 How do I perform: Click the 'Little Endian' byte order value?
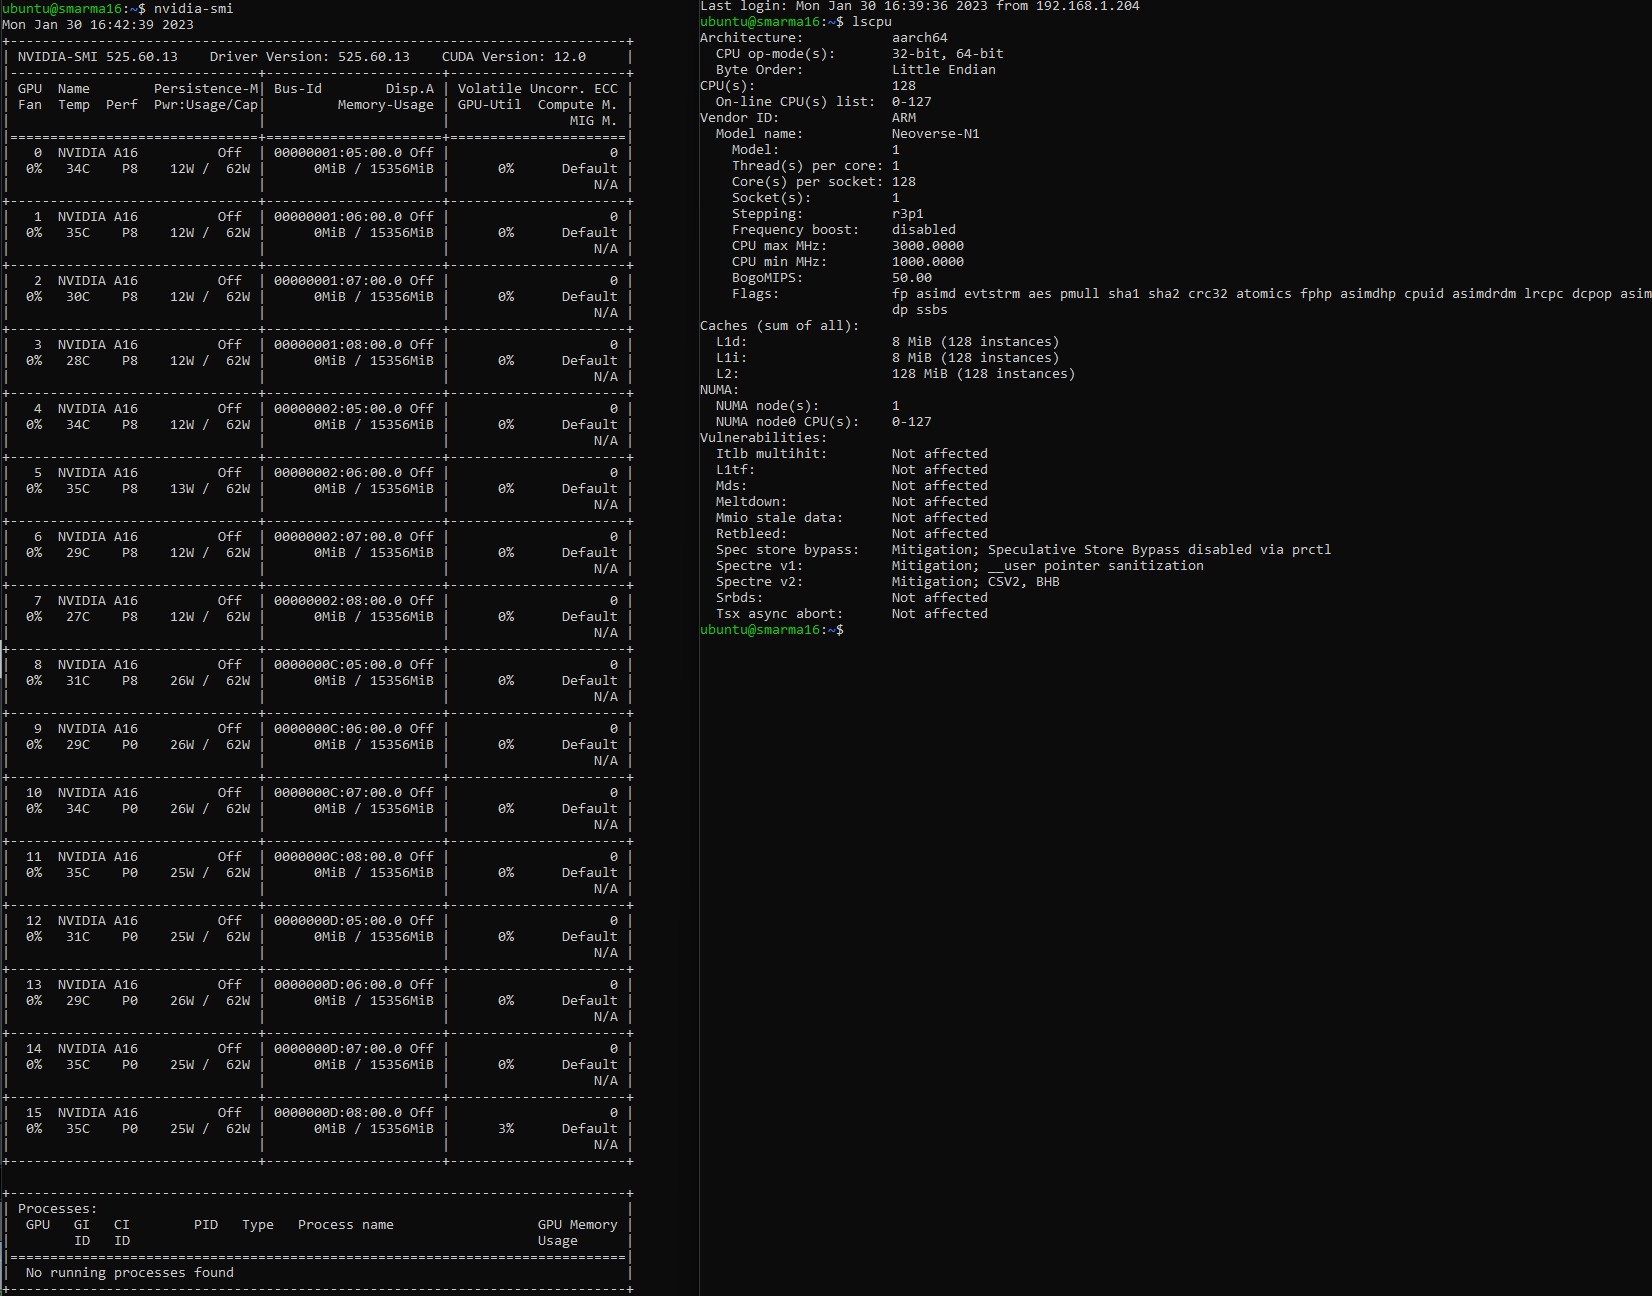[944, 69]
